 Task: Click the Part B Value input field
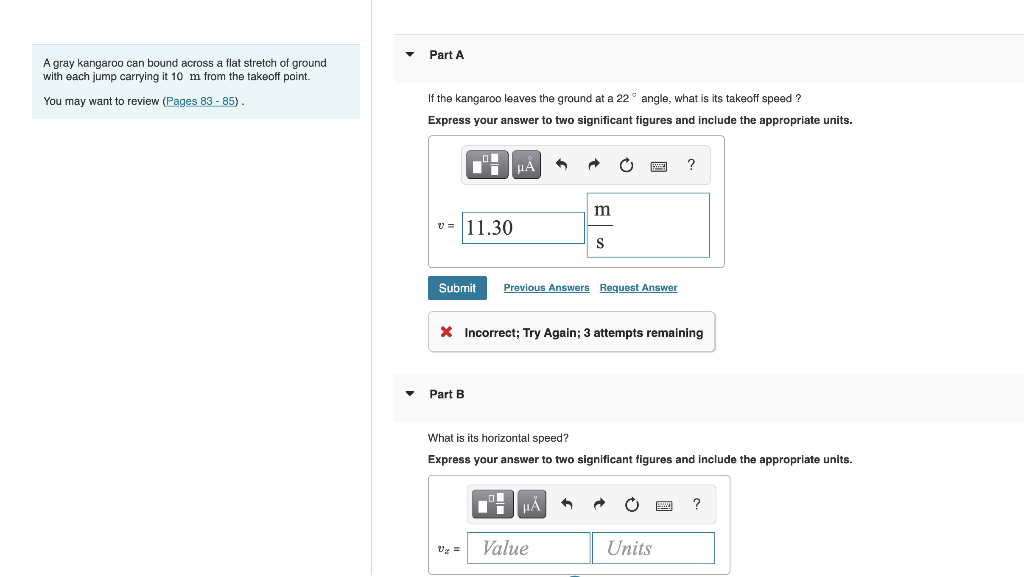[528, 548]
